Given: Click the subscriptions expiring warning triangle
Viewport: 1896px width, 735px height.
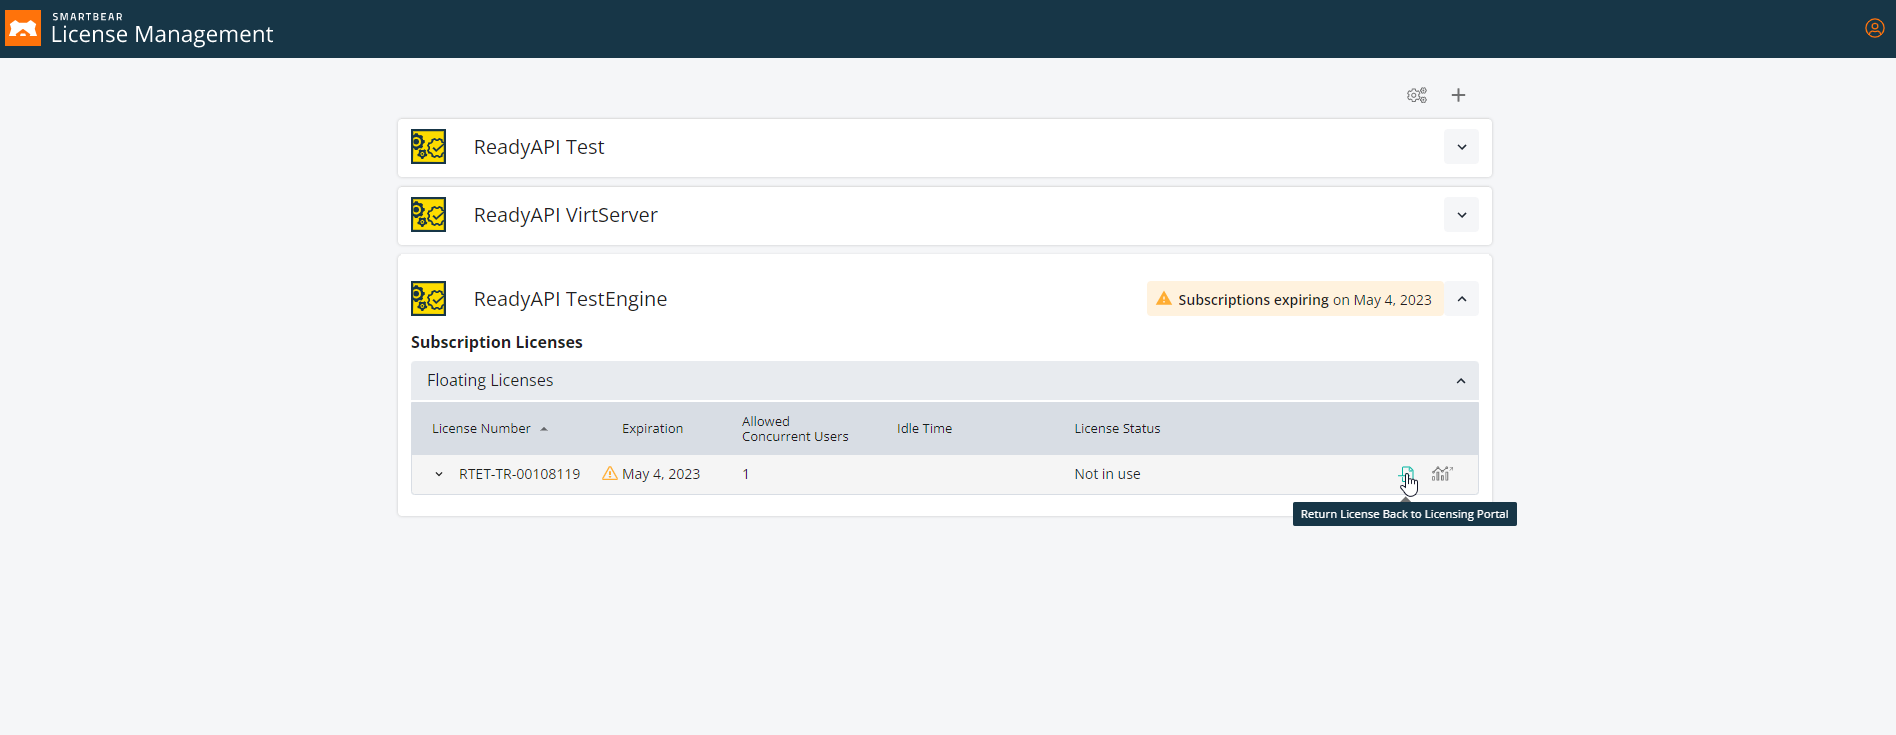Looking at the screenshot, I should point(1164,298).
